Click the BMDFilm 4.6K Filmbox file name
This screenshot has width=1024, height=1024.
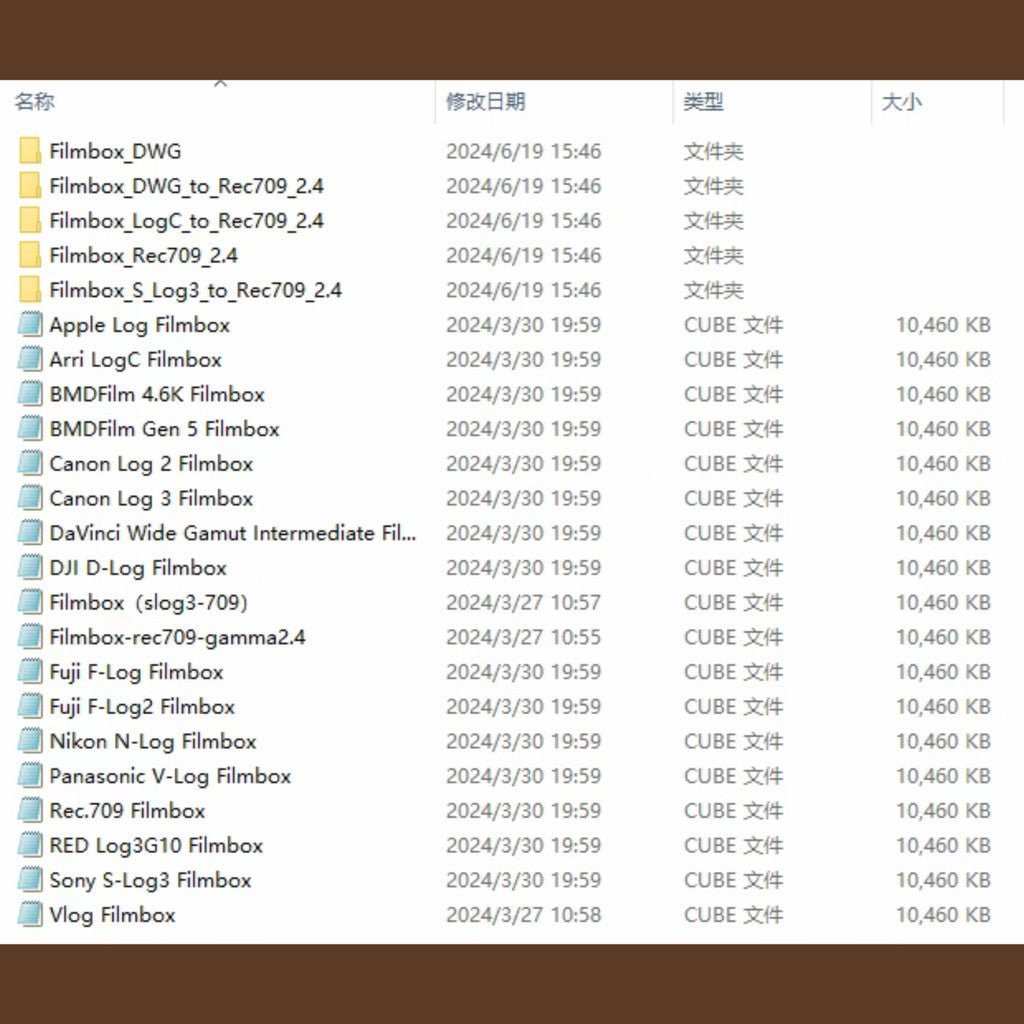click(x=157, y=394)
